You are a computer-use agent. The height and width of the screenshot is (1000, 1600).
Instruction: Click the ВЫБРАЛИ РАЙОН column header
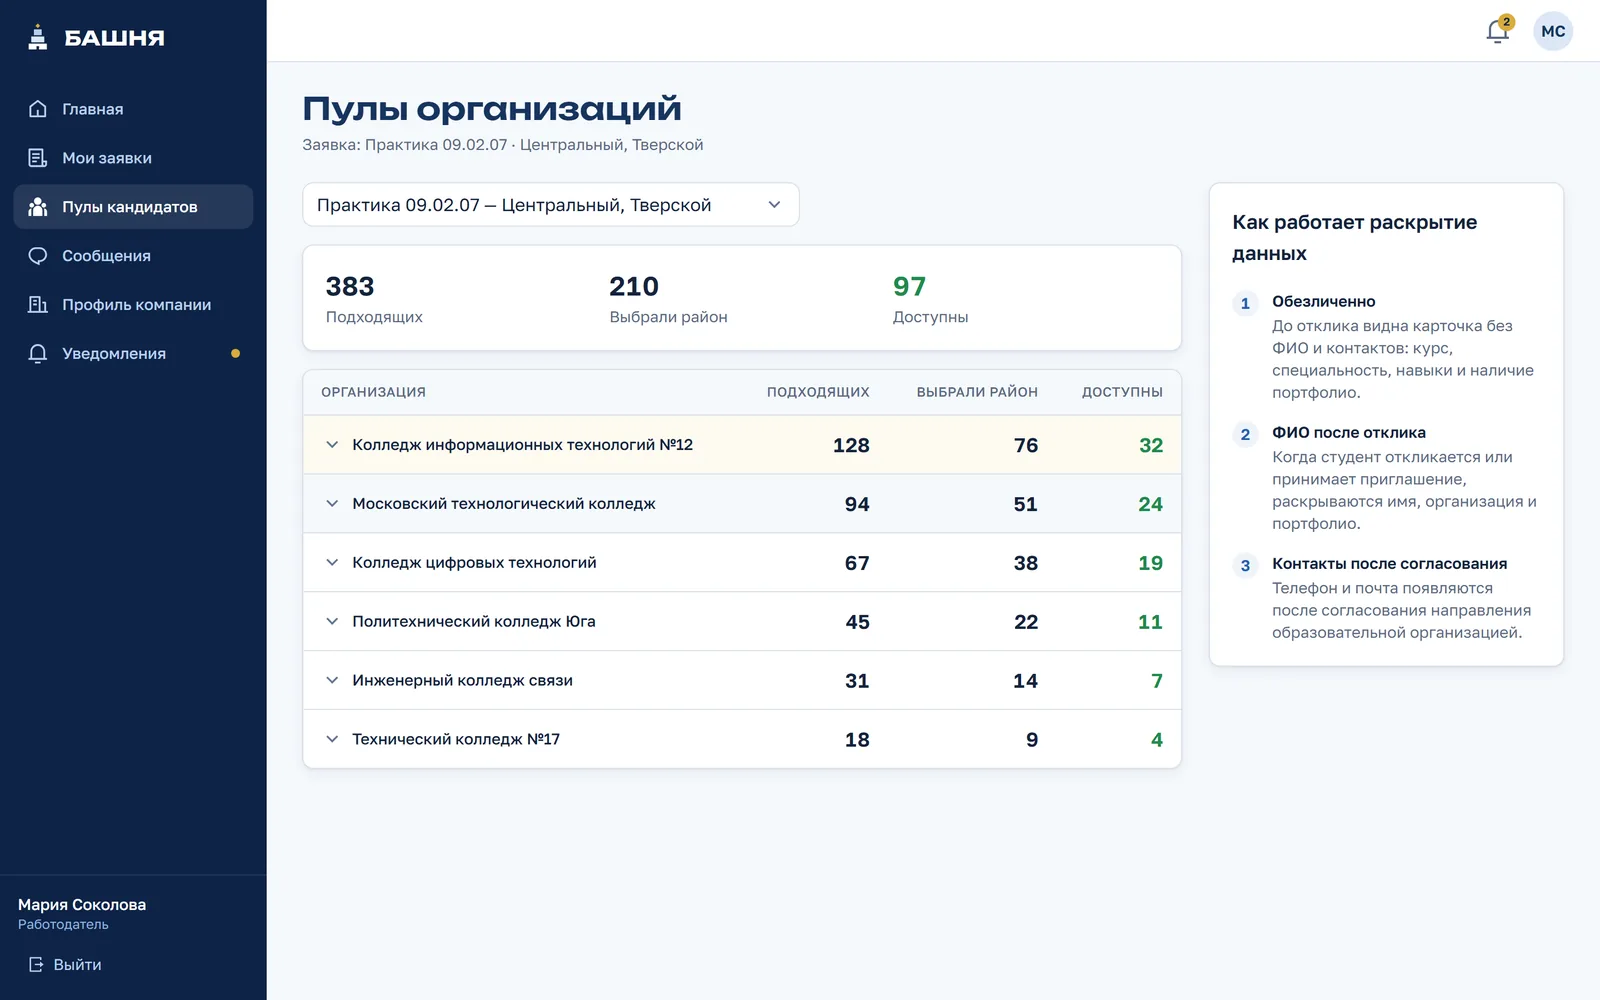(977, 392)
